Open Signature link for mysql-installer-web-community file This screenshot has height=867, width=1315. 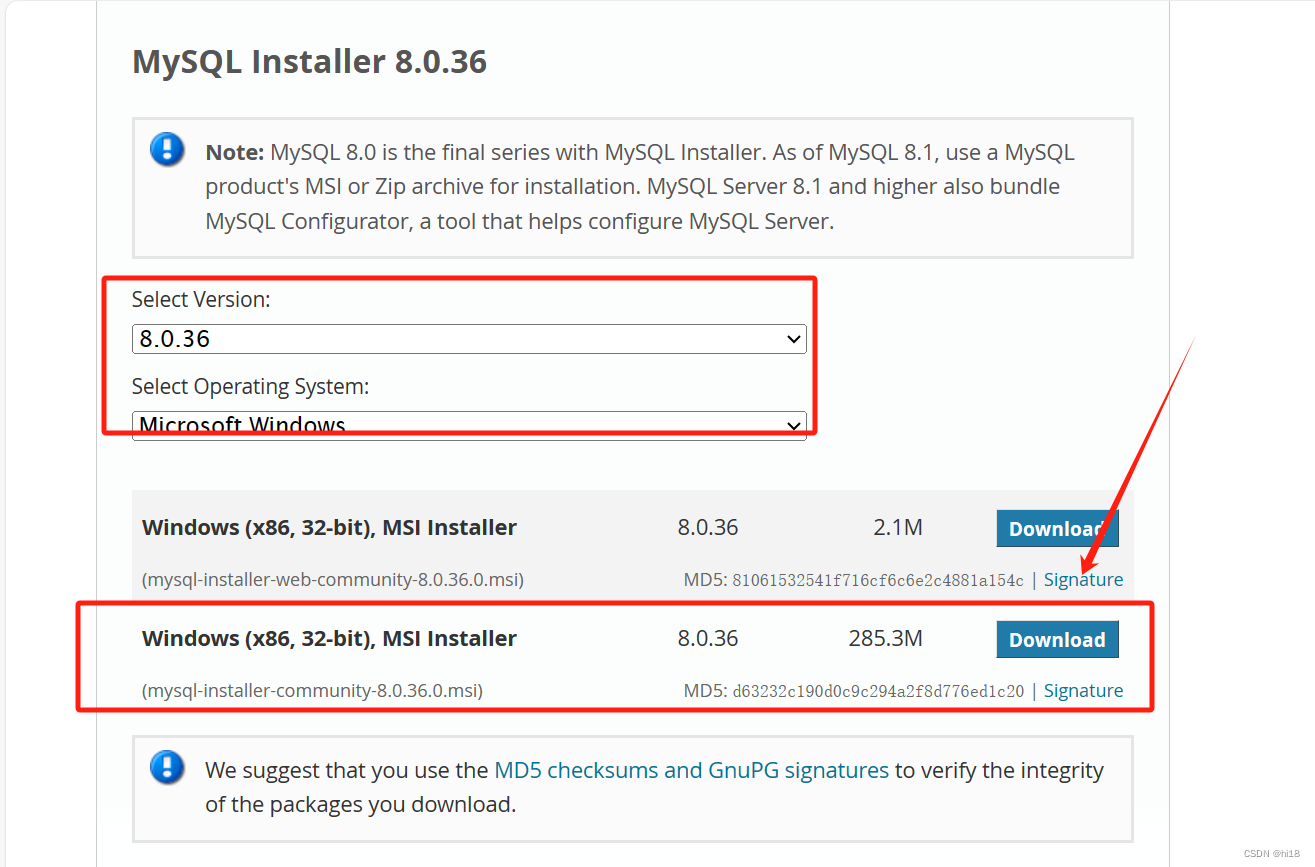(x=1083, y=580)
